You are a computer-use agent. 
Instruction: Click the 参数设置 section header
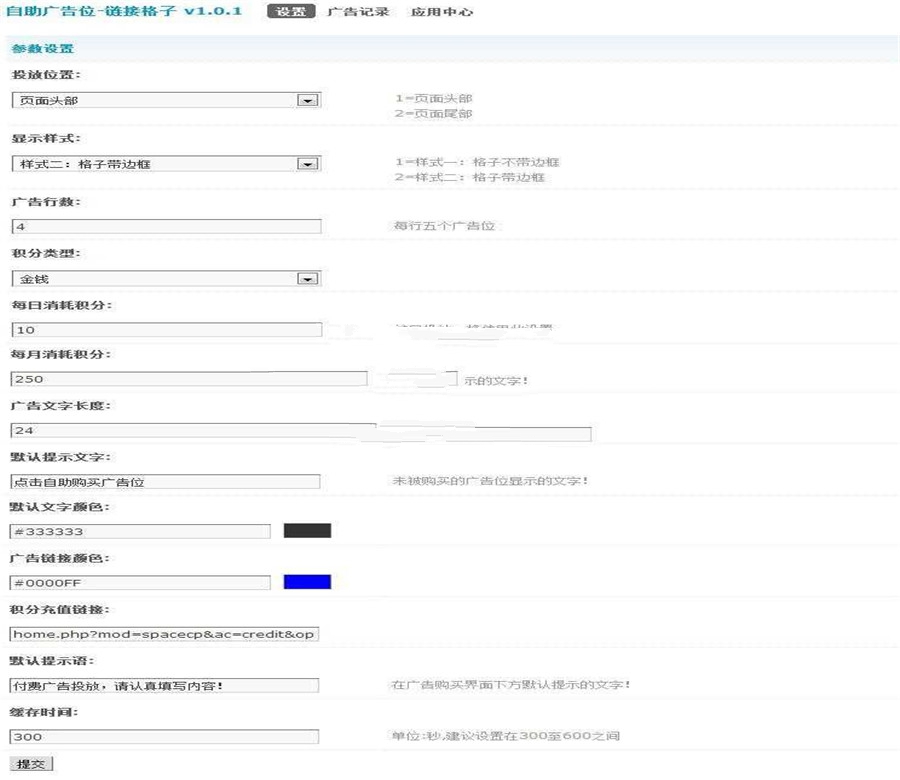[x=40, y=47]
